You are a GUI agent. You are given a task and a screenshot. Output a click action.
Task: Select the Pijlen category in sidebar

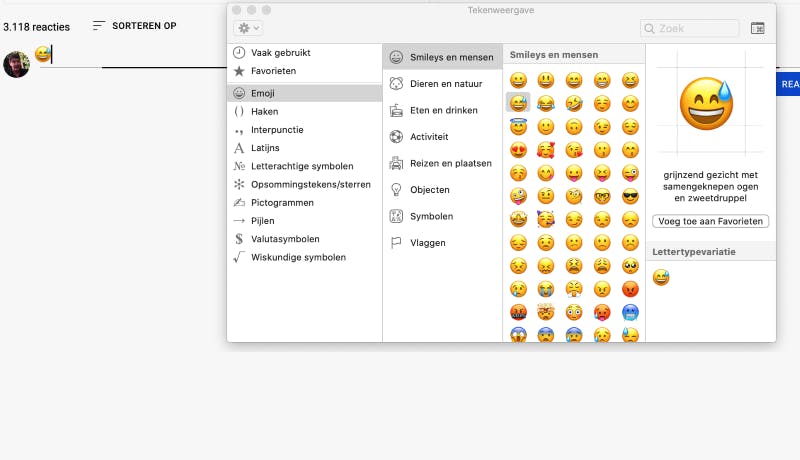click(262, 221)
